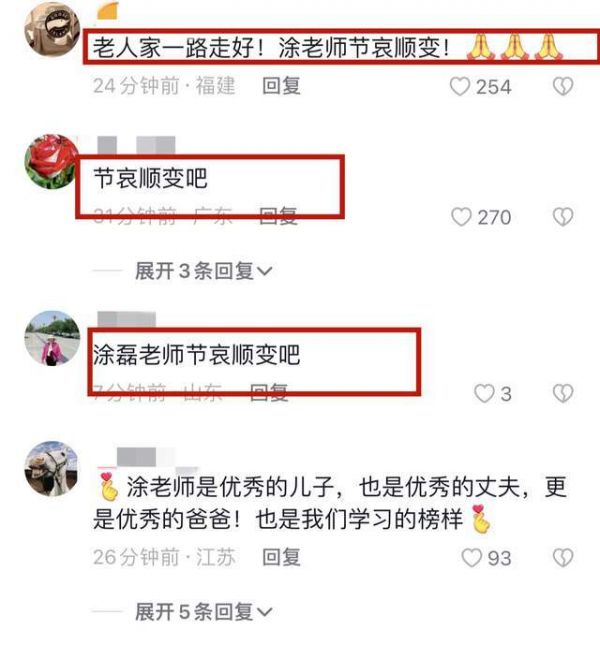This screenshot has width=600, height=645.
Task: Dislike the 节哀顺变吧 comment via broken heart
Action: point(563,217)
